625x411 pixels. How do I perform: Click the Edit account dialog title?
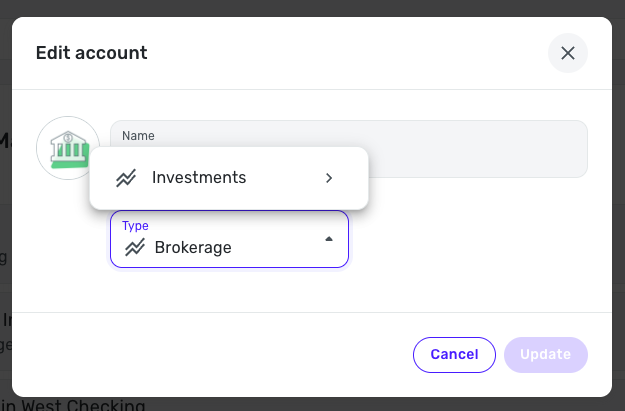(x=92, y=53)
